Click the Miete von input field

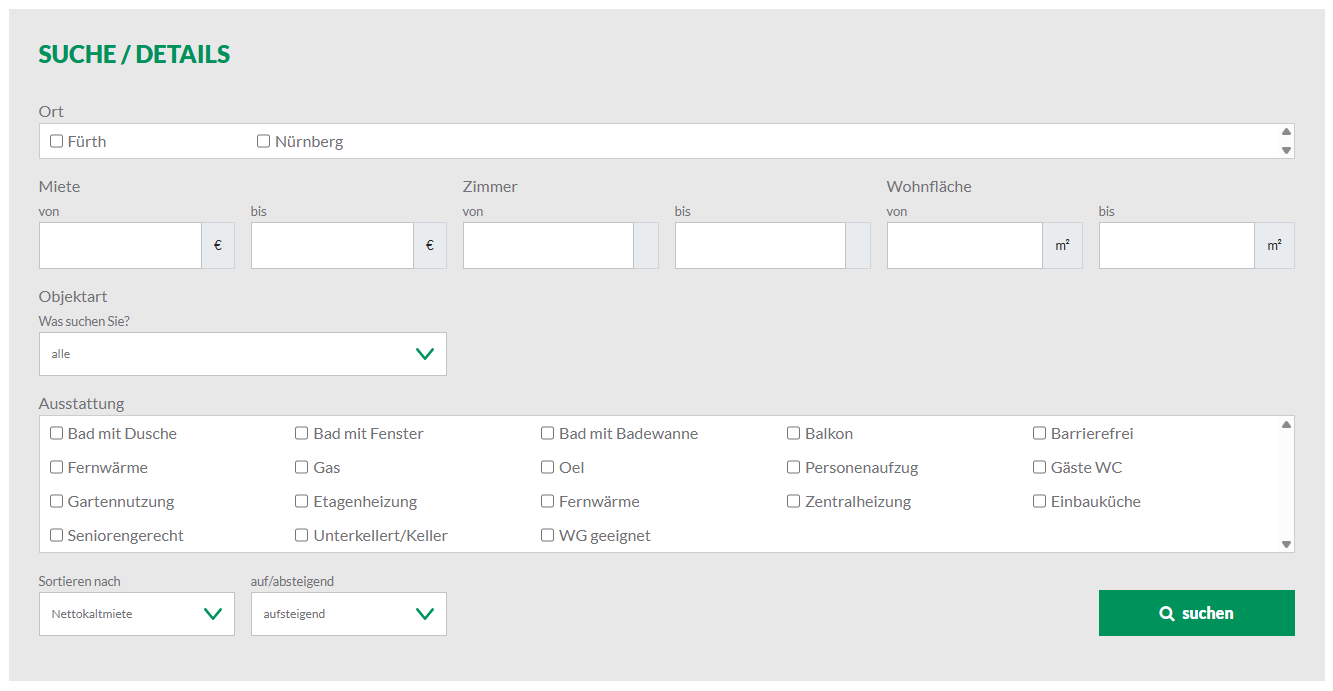121,246
